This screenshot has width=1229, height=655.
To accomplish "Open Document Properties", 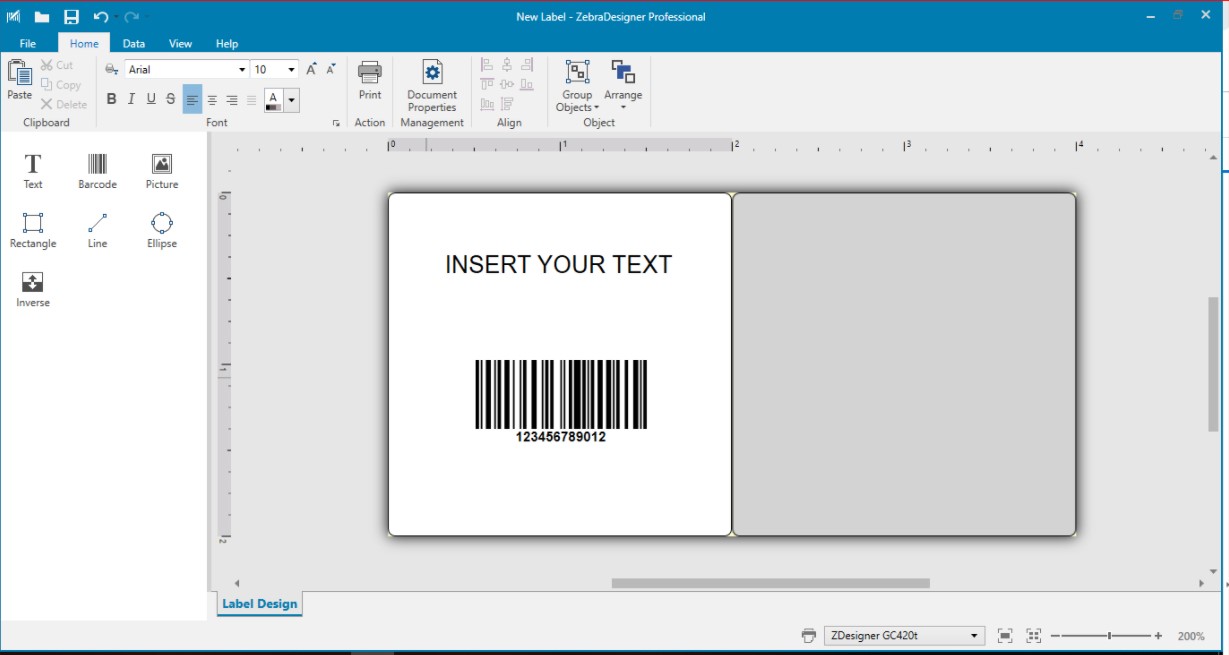I will [x=431, y=88].
